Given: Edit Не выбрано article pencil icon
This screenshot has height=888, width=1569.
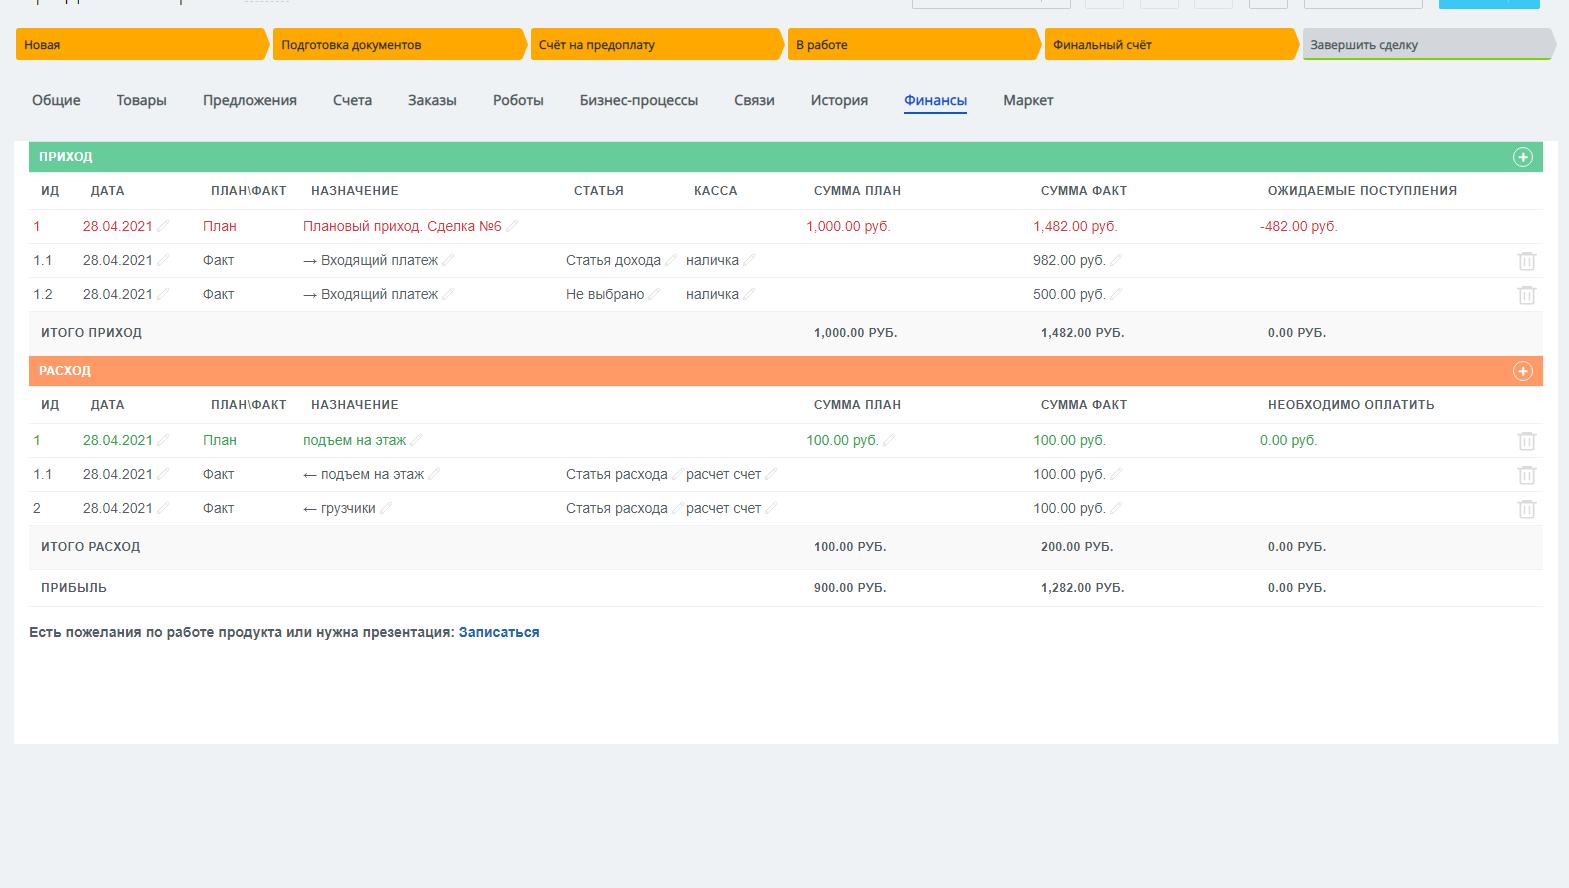Looking at the screenshot, I should coord(654,295).
